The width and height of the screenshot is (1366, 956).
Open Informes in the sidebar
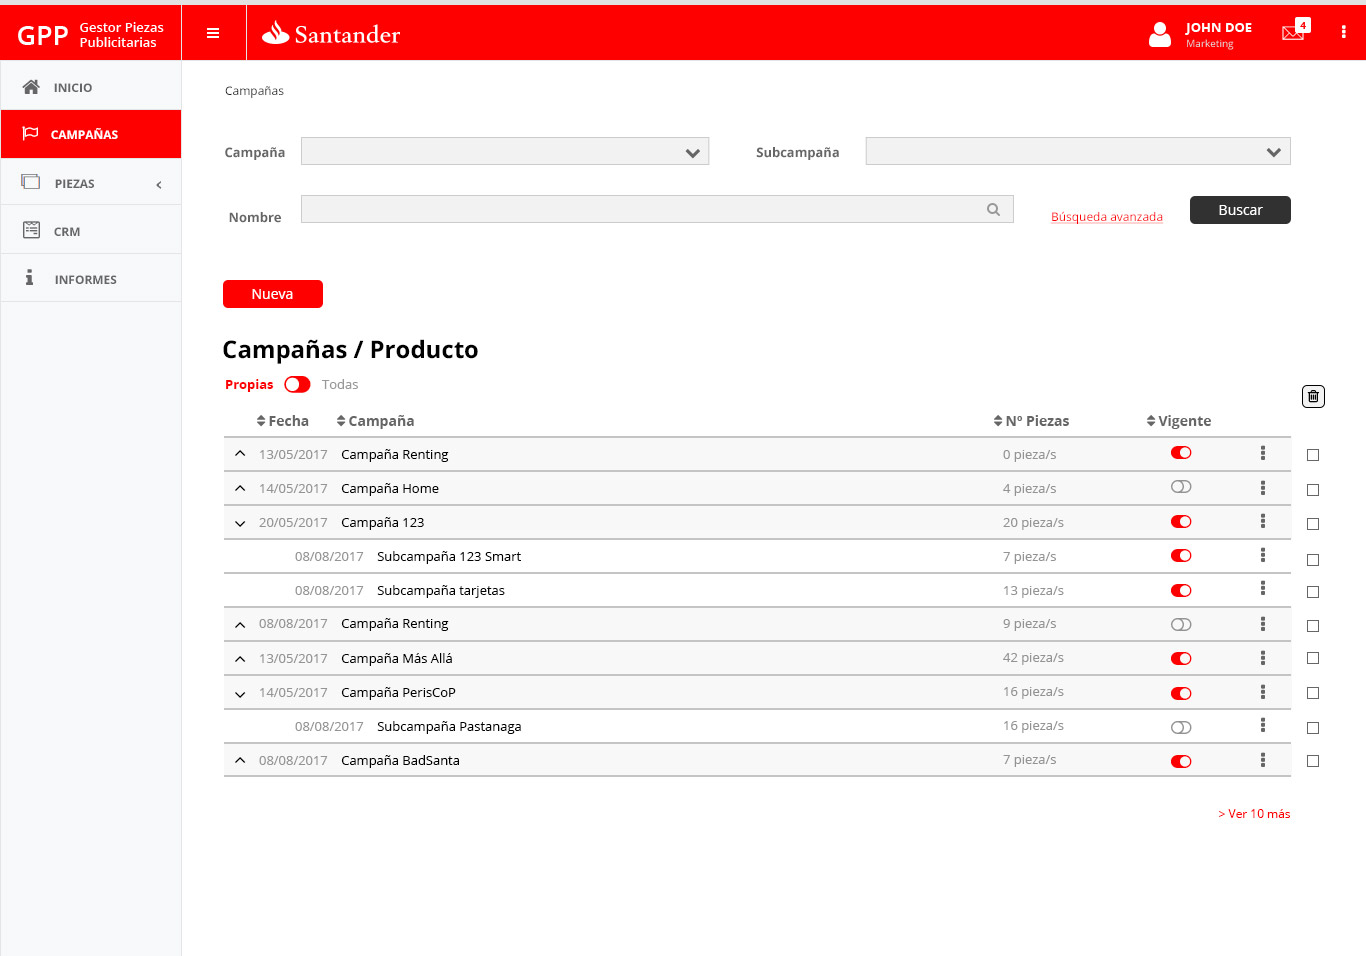click(91, 279)
